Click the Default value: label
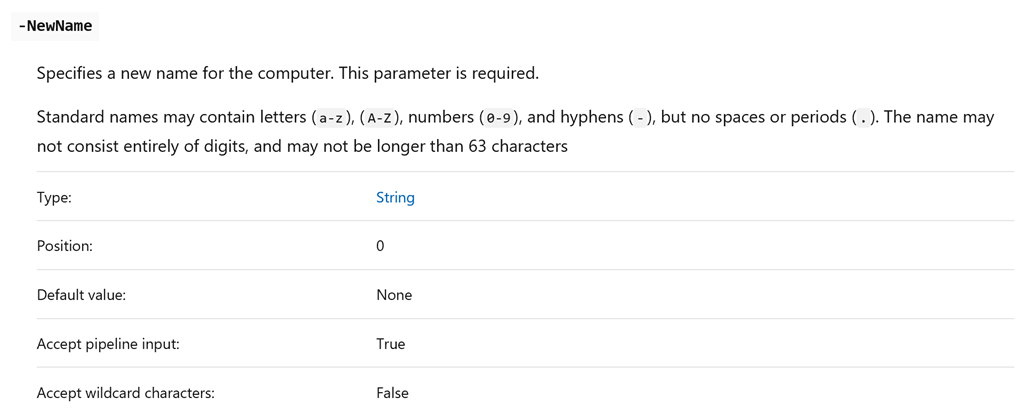The image size is (1024, 414). point(81,295)
